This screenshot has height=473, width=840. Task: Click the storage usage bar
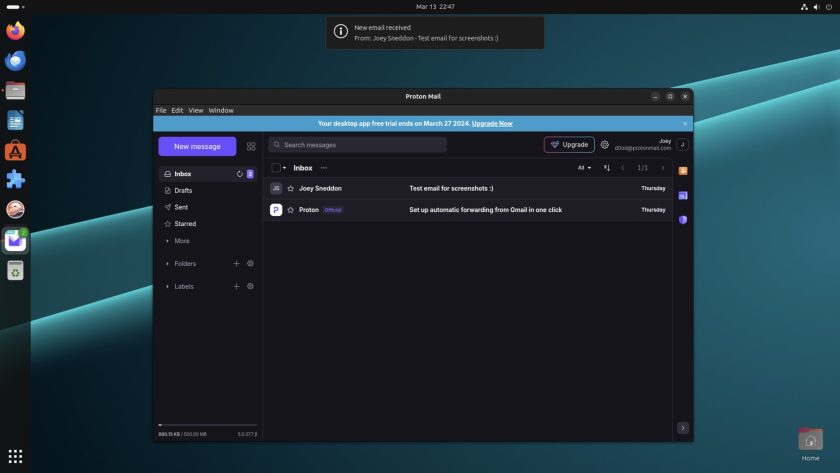point(208,425)
